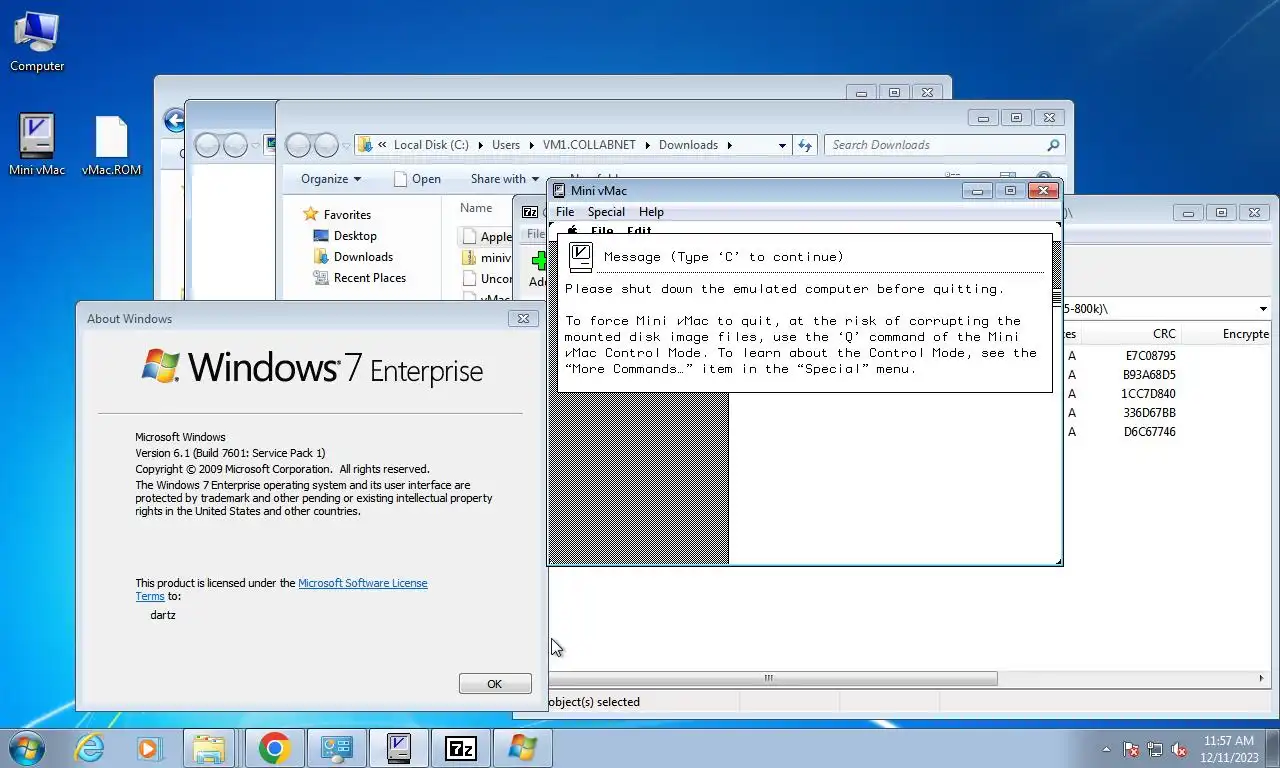Click the Windows 7 Enterprise logo flag
Image resolution: width=1280 pixels, height=768 pixels.
(x=161, y=366)
